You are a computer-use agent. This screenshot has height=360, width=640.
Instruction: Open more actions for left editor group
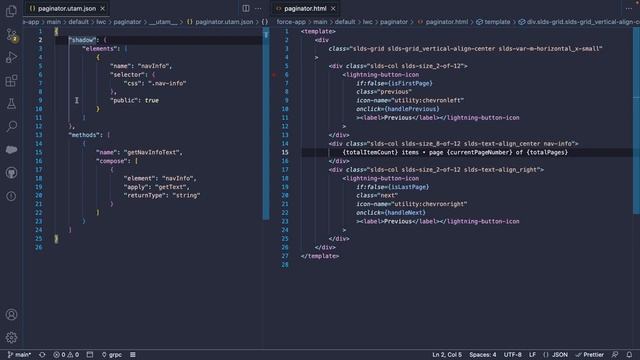pyautogui.click(x=258, y=8)
